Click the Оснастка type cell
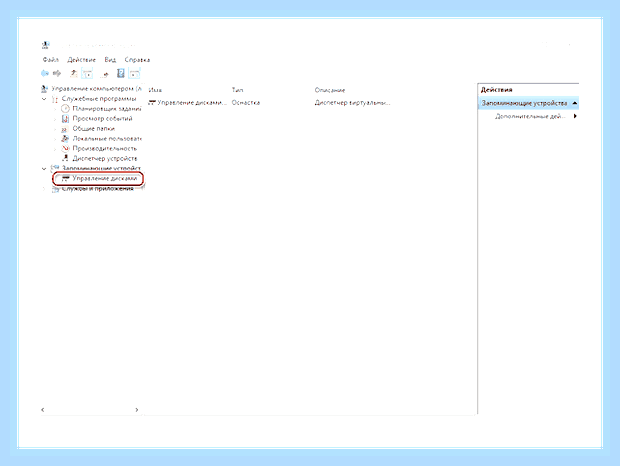This screenshot has height=466, width=620. click(246, 103)
